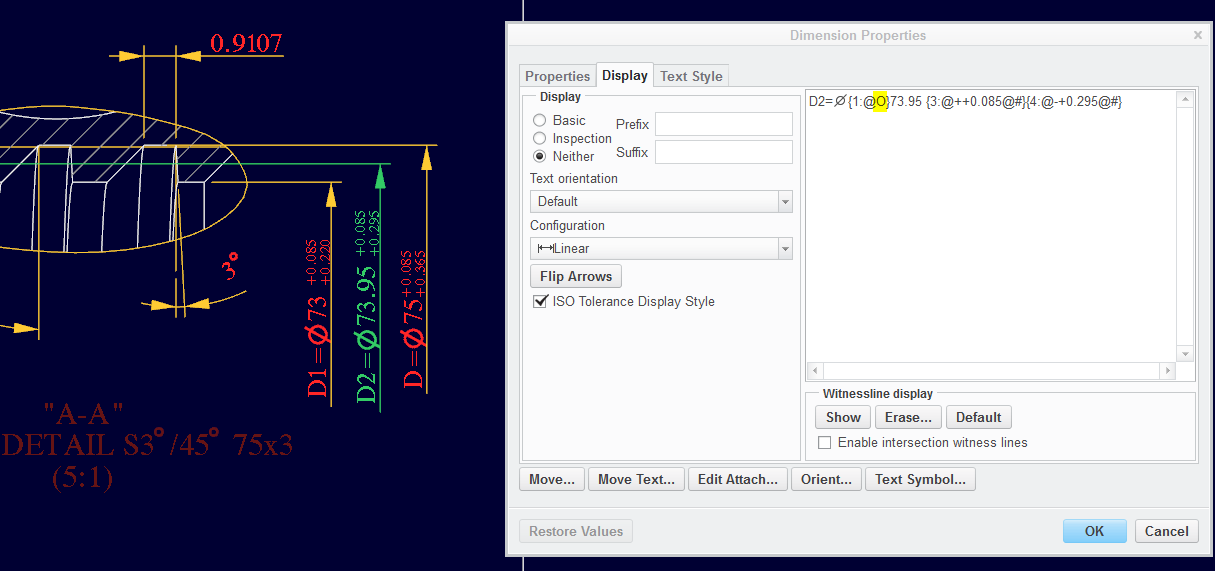Click the Prefix input field
The width and height of the screenshot is (1215, 571).
click(x=723, y=124)
